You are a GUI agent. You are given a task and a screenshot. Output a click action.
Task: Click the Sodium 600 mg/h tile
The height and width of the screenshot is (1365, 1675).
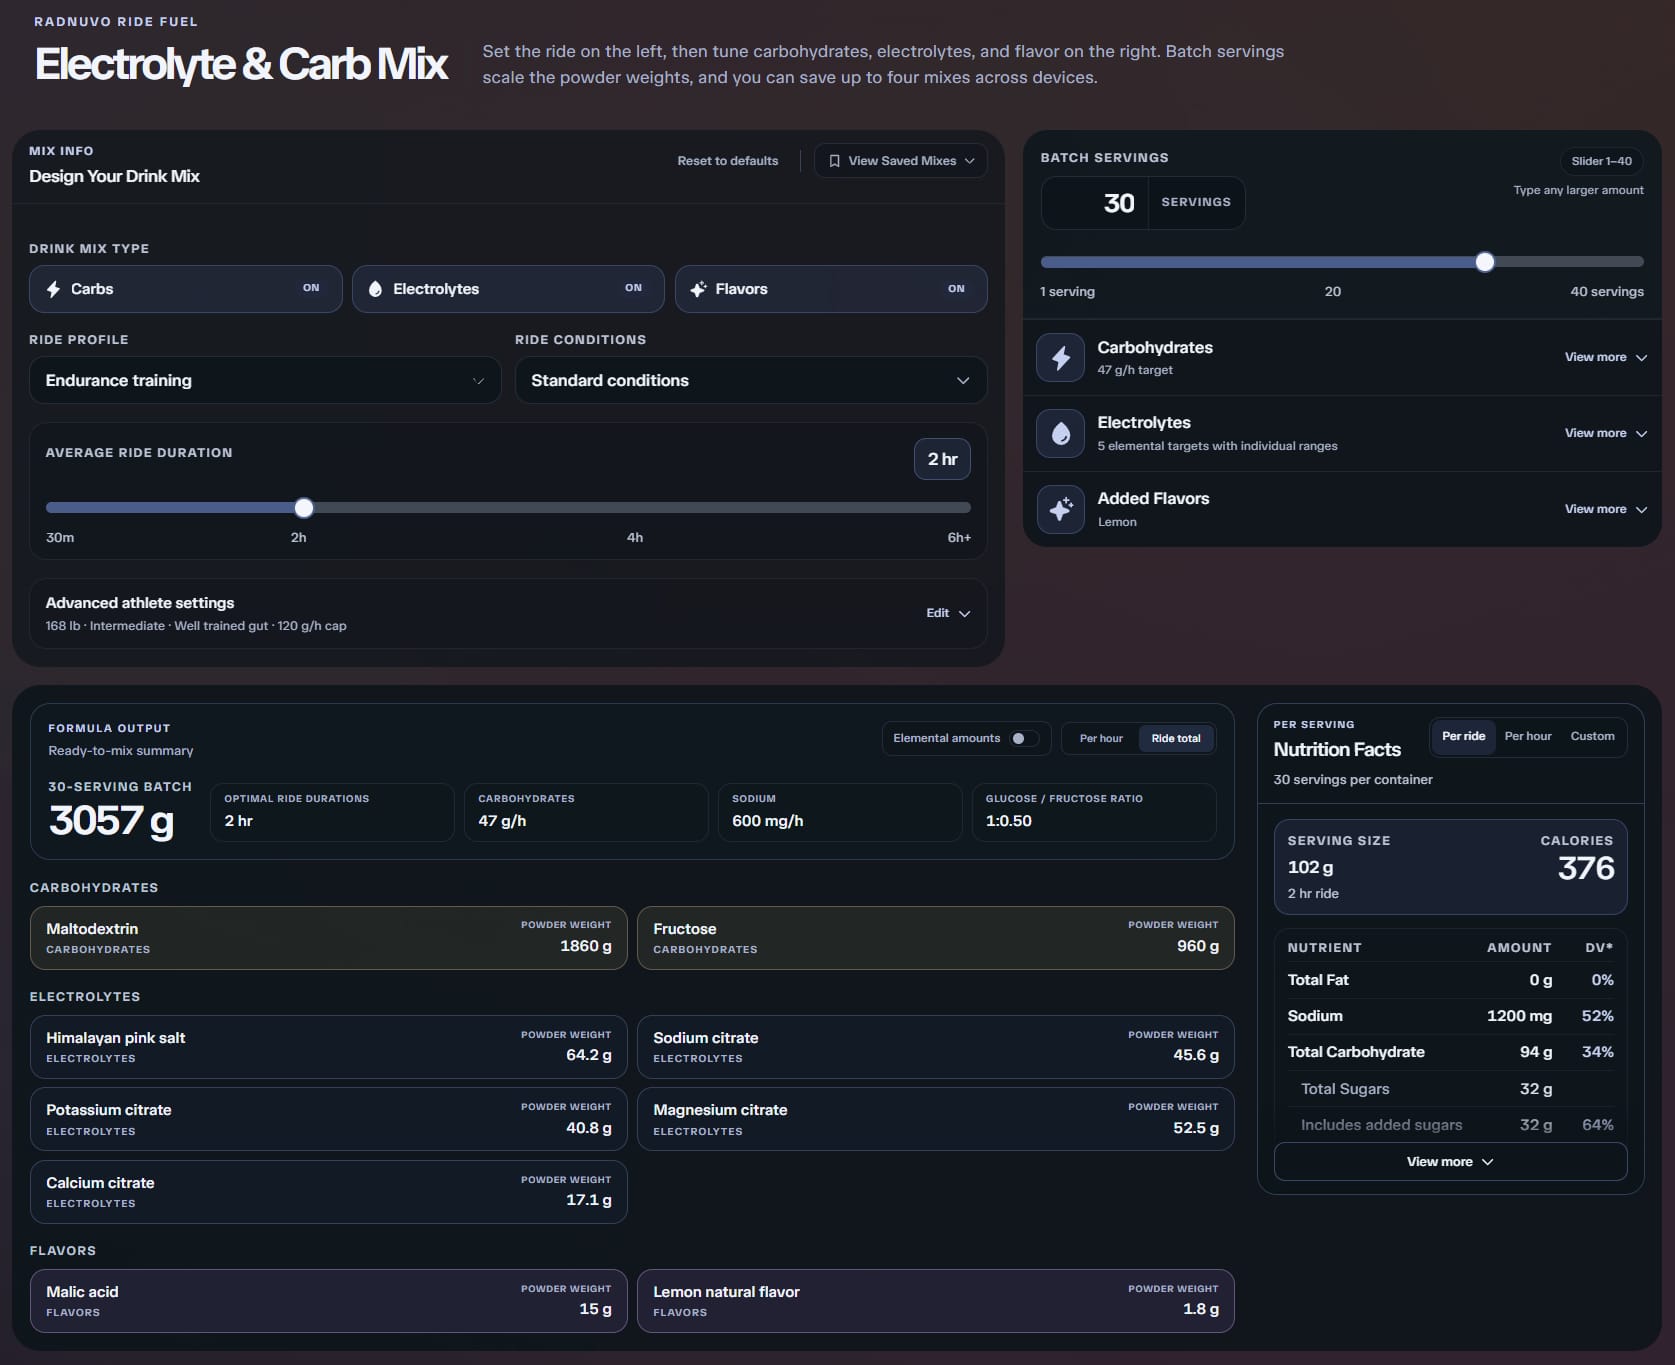click(x=840, y=812)
